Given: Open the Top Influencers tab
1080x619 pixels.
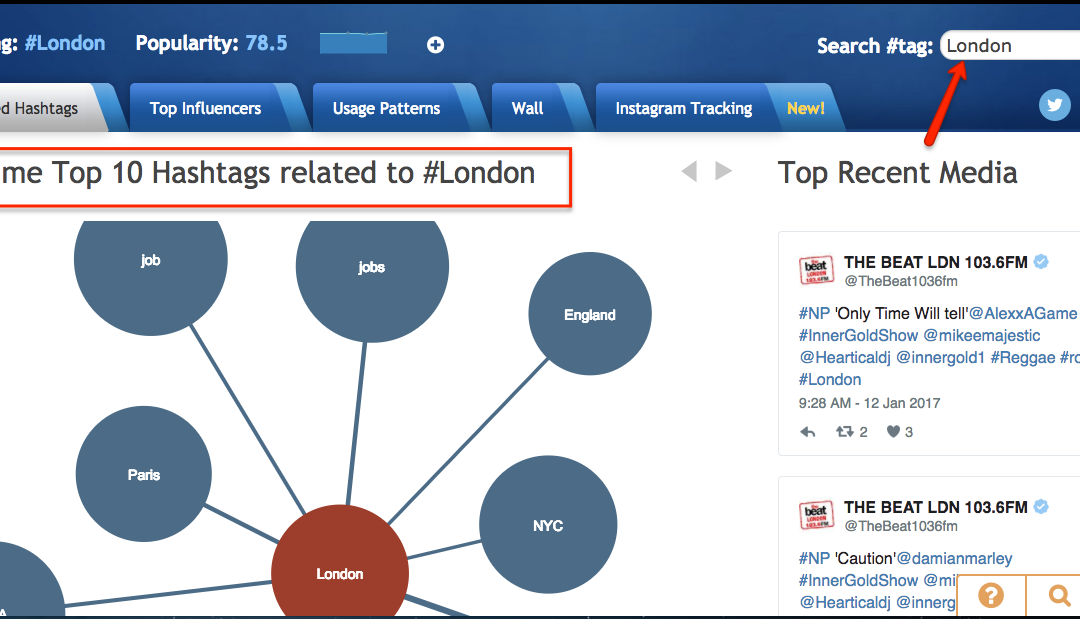Looking at the screenshot, I should pos(205,108).
